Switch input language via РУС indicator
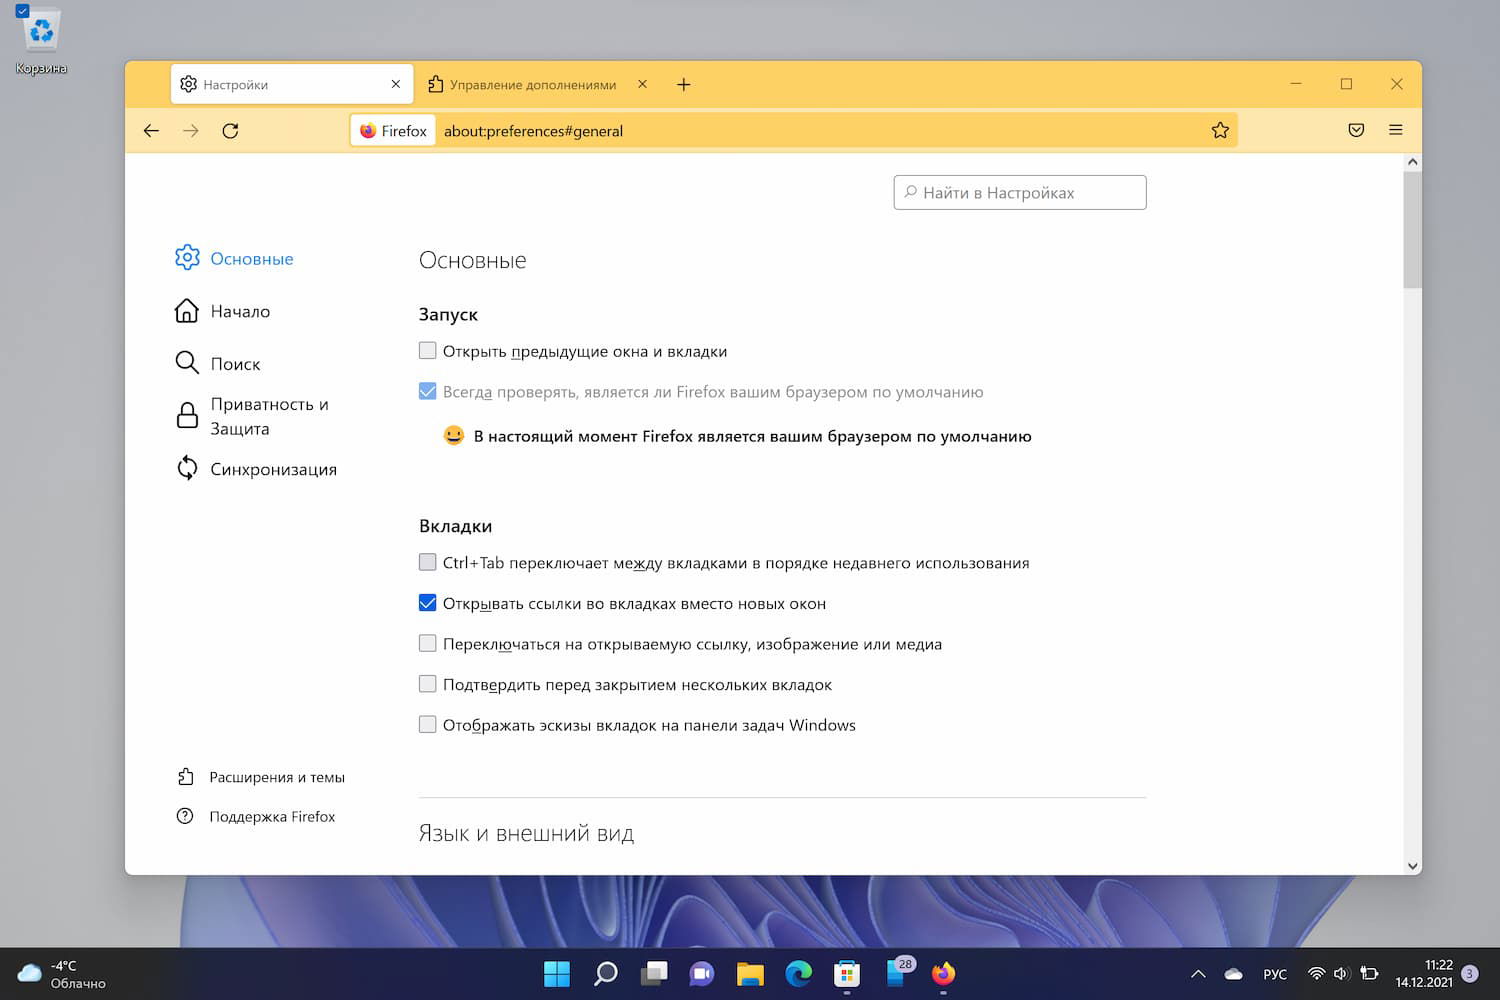This screenshot has width=1500, height=1000. pyautogui.click(x=1275, y=974)
